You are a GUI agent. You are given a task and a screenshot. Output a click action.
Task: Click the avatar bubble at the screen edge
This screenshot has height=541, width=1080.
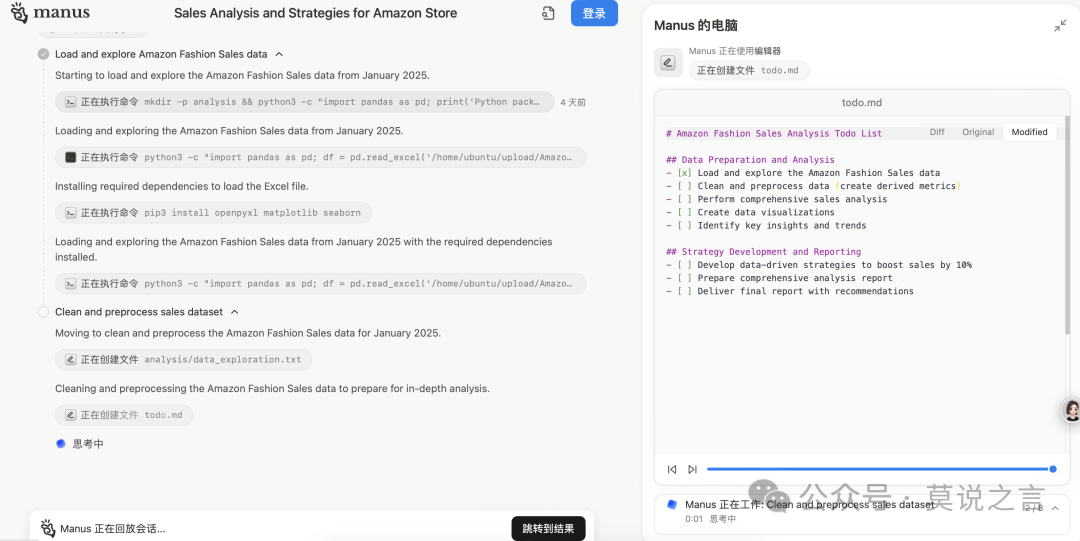coord(1071,411)
